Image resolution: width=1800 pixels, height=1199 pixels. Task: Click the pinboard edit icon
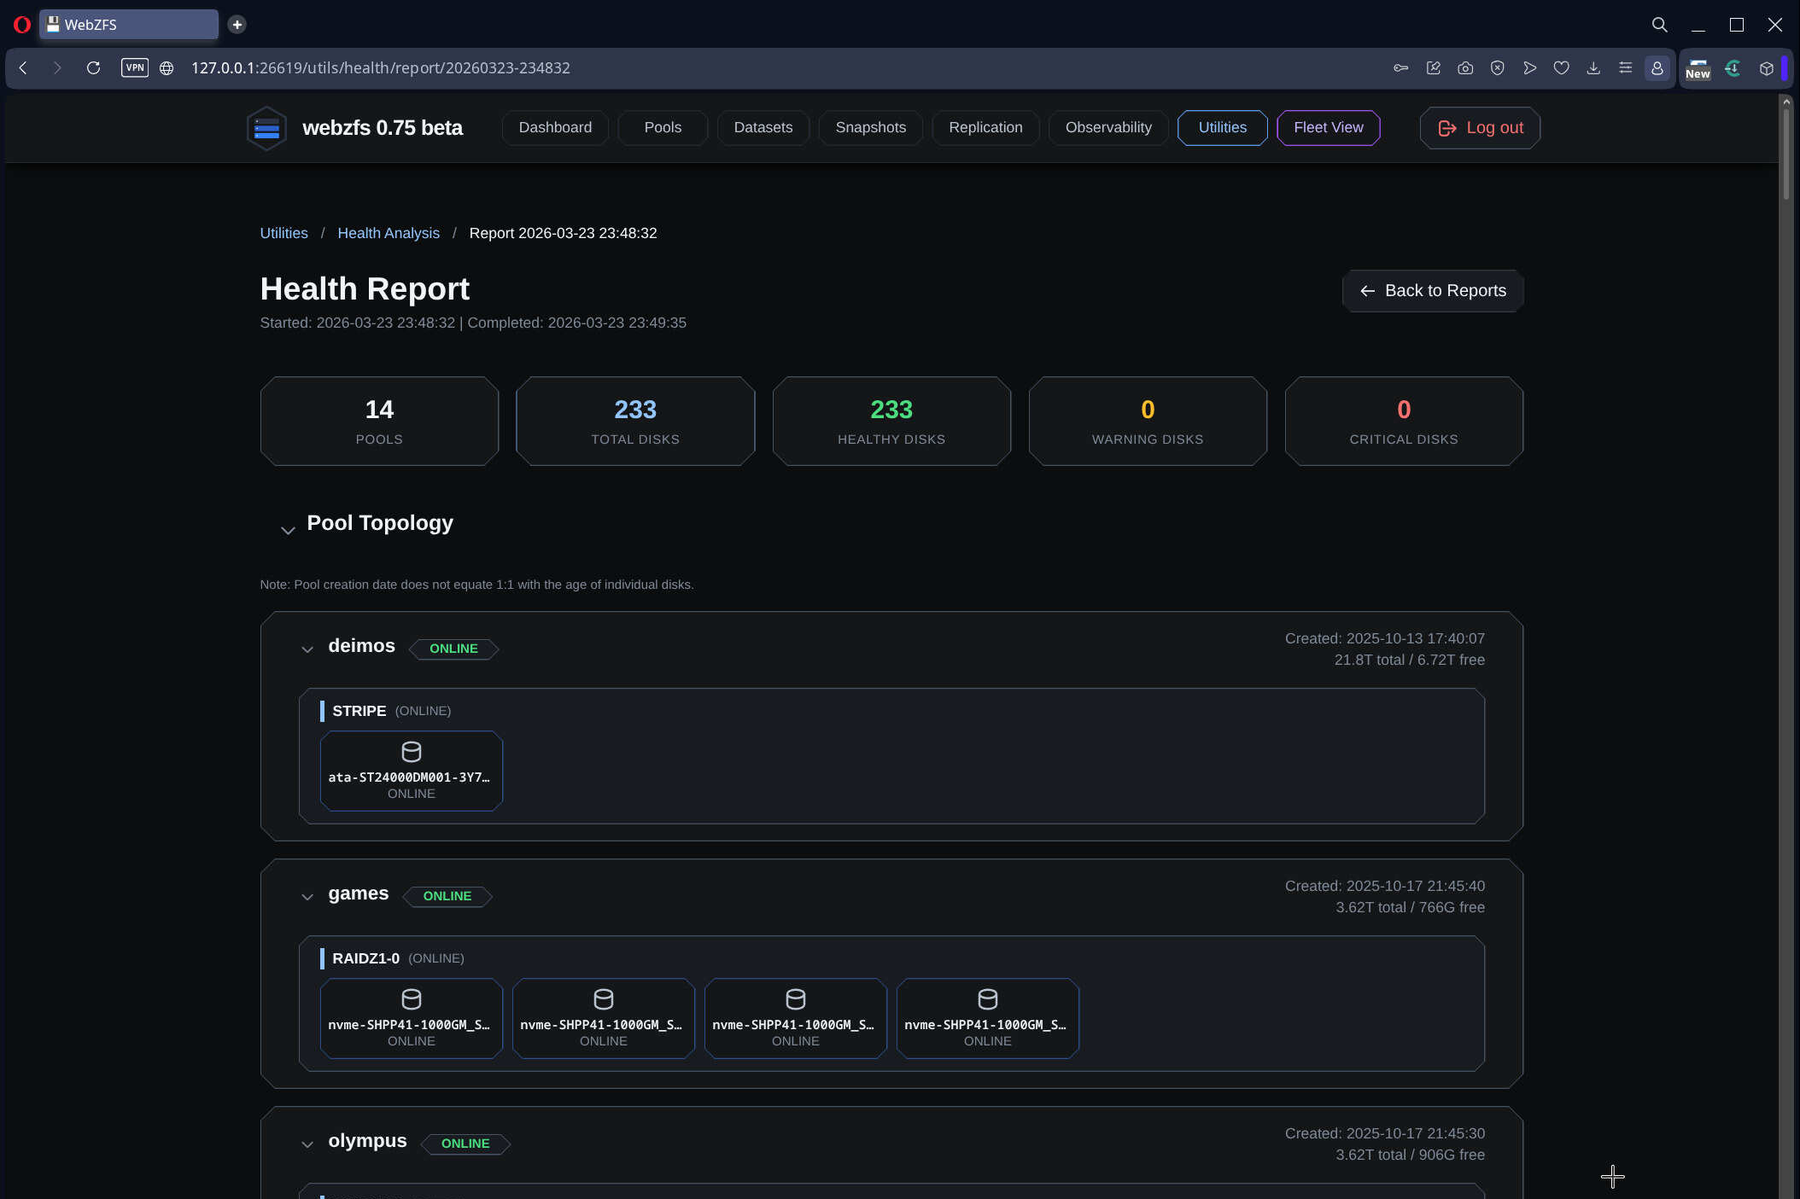tap(1433, 68)
